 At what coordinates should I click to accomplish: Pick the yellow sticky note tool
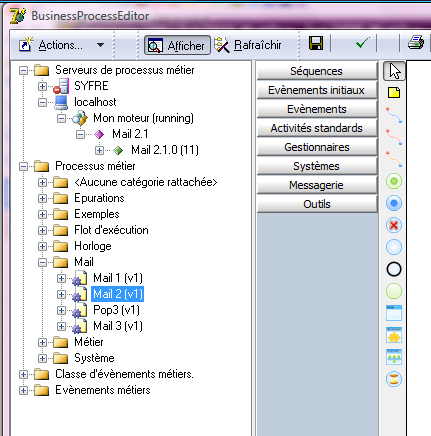[x=394, y=93]
